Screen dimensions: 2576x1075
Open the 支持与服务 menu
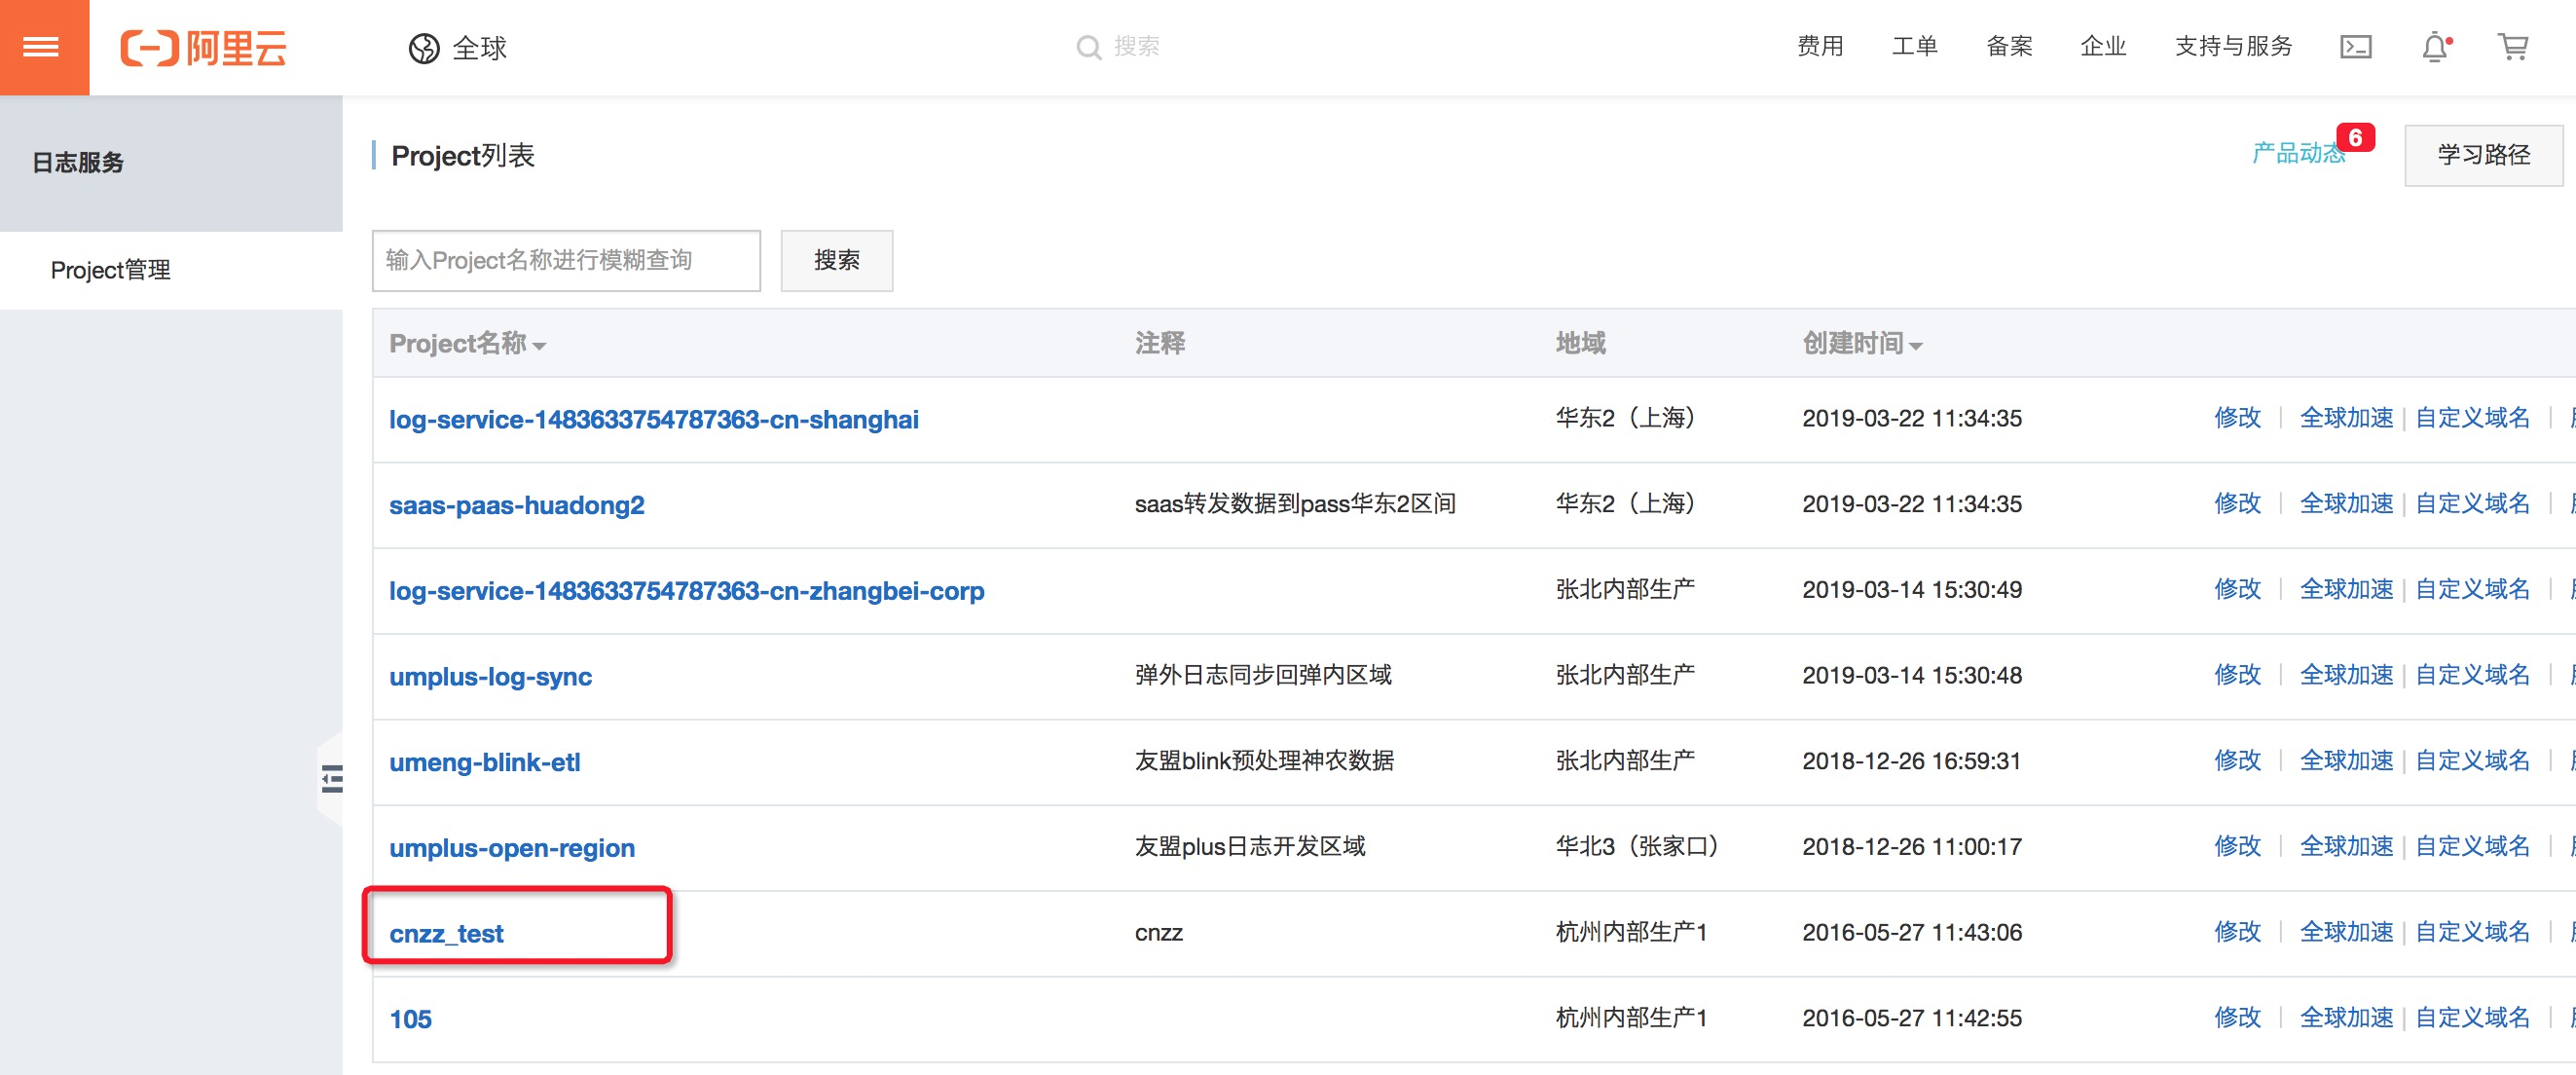point(2233,47)
